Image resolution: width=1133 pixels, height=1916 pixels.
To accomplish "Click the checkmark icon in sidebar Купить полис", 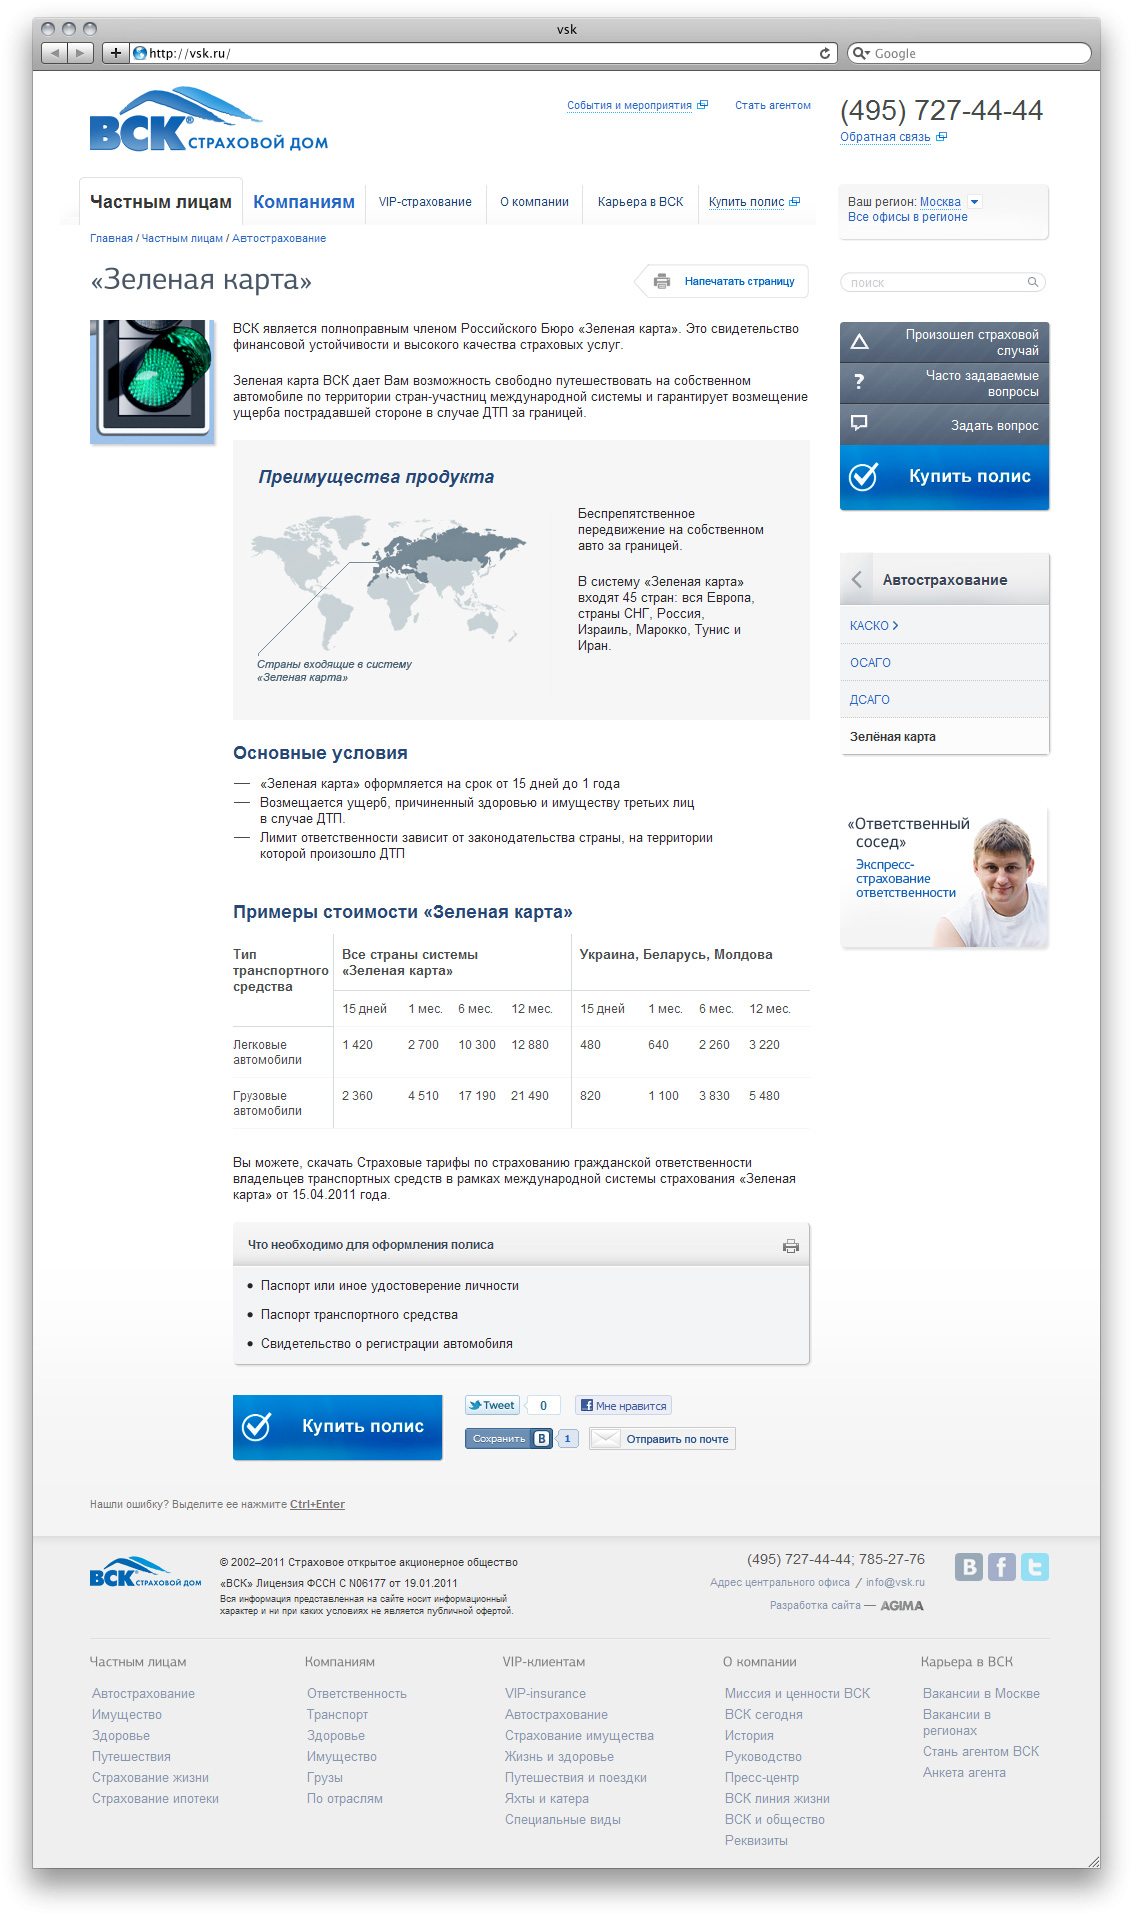I will click(863, 477).
